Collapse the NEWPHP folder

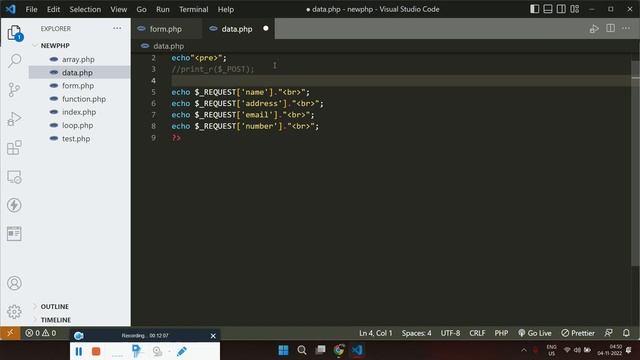click(x=55, y=45)
